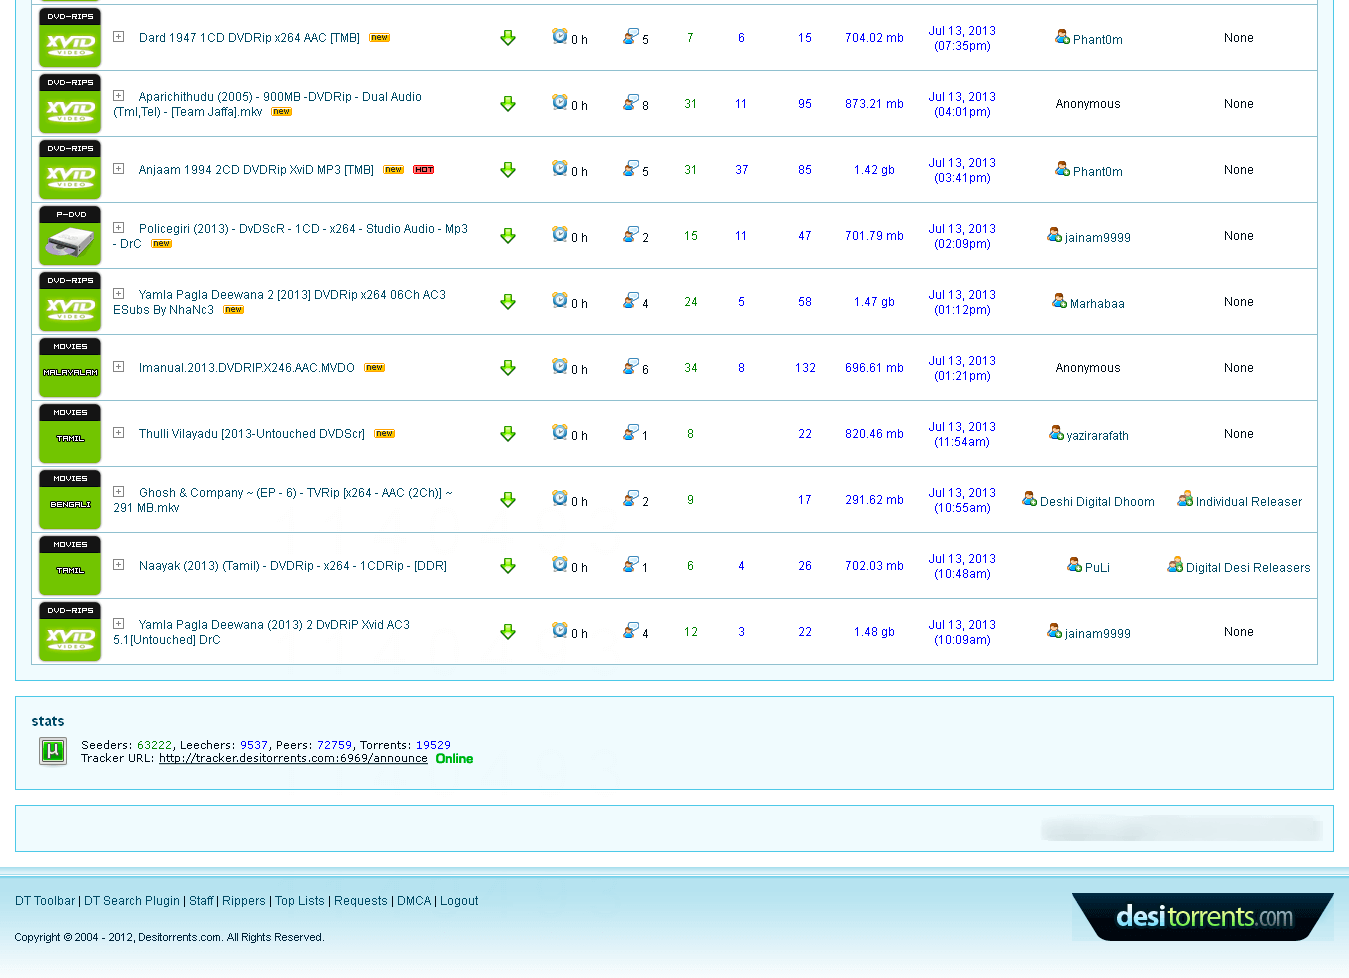The width and height of the screenshot is (1349, 978).
Task: Open Dard 1947 1CD DVDRip torrent page
Action: tap(249, 38)
